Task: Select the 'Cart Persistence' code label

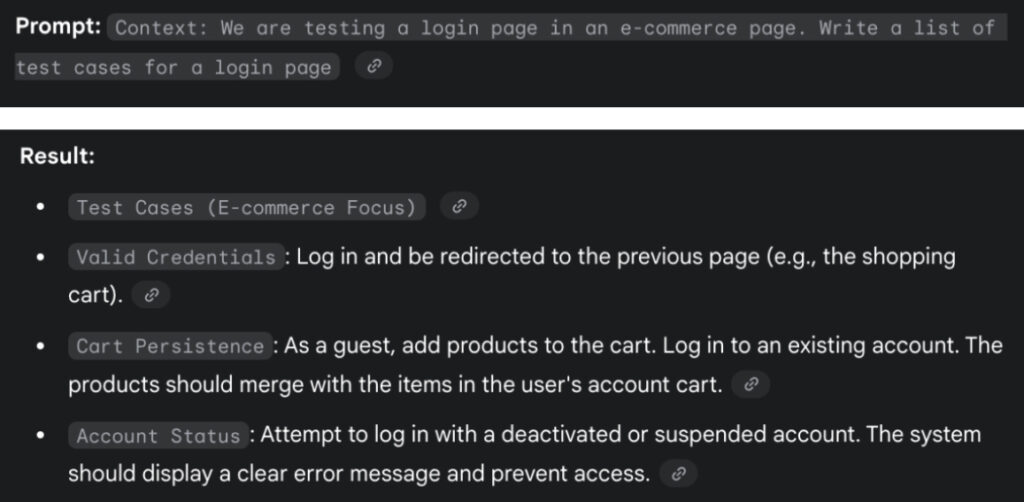Action: click(x=170, y=346)
